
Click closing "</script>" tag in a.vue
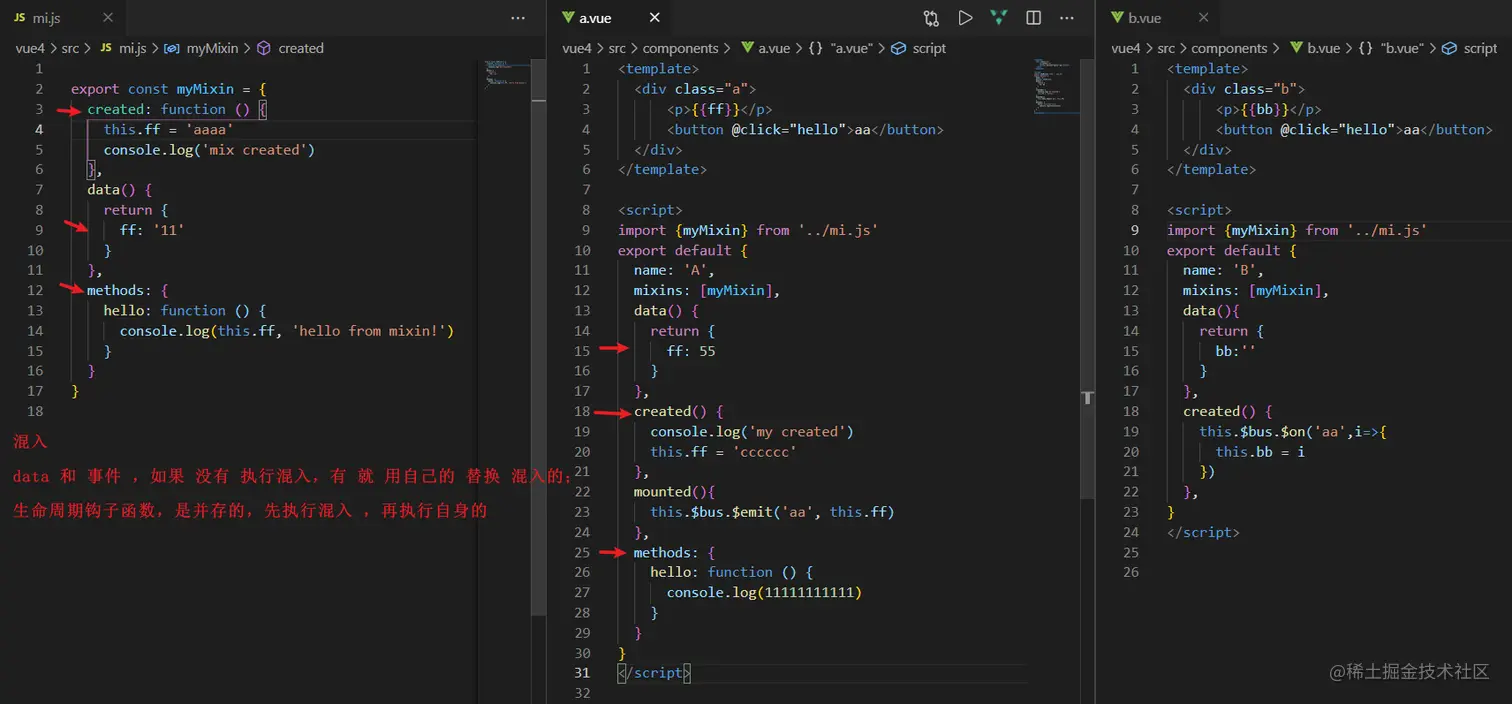[654, 673]
